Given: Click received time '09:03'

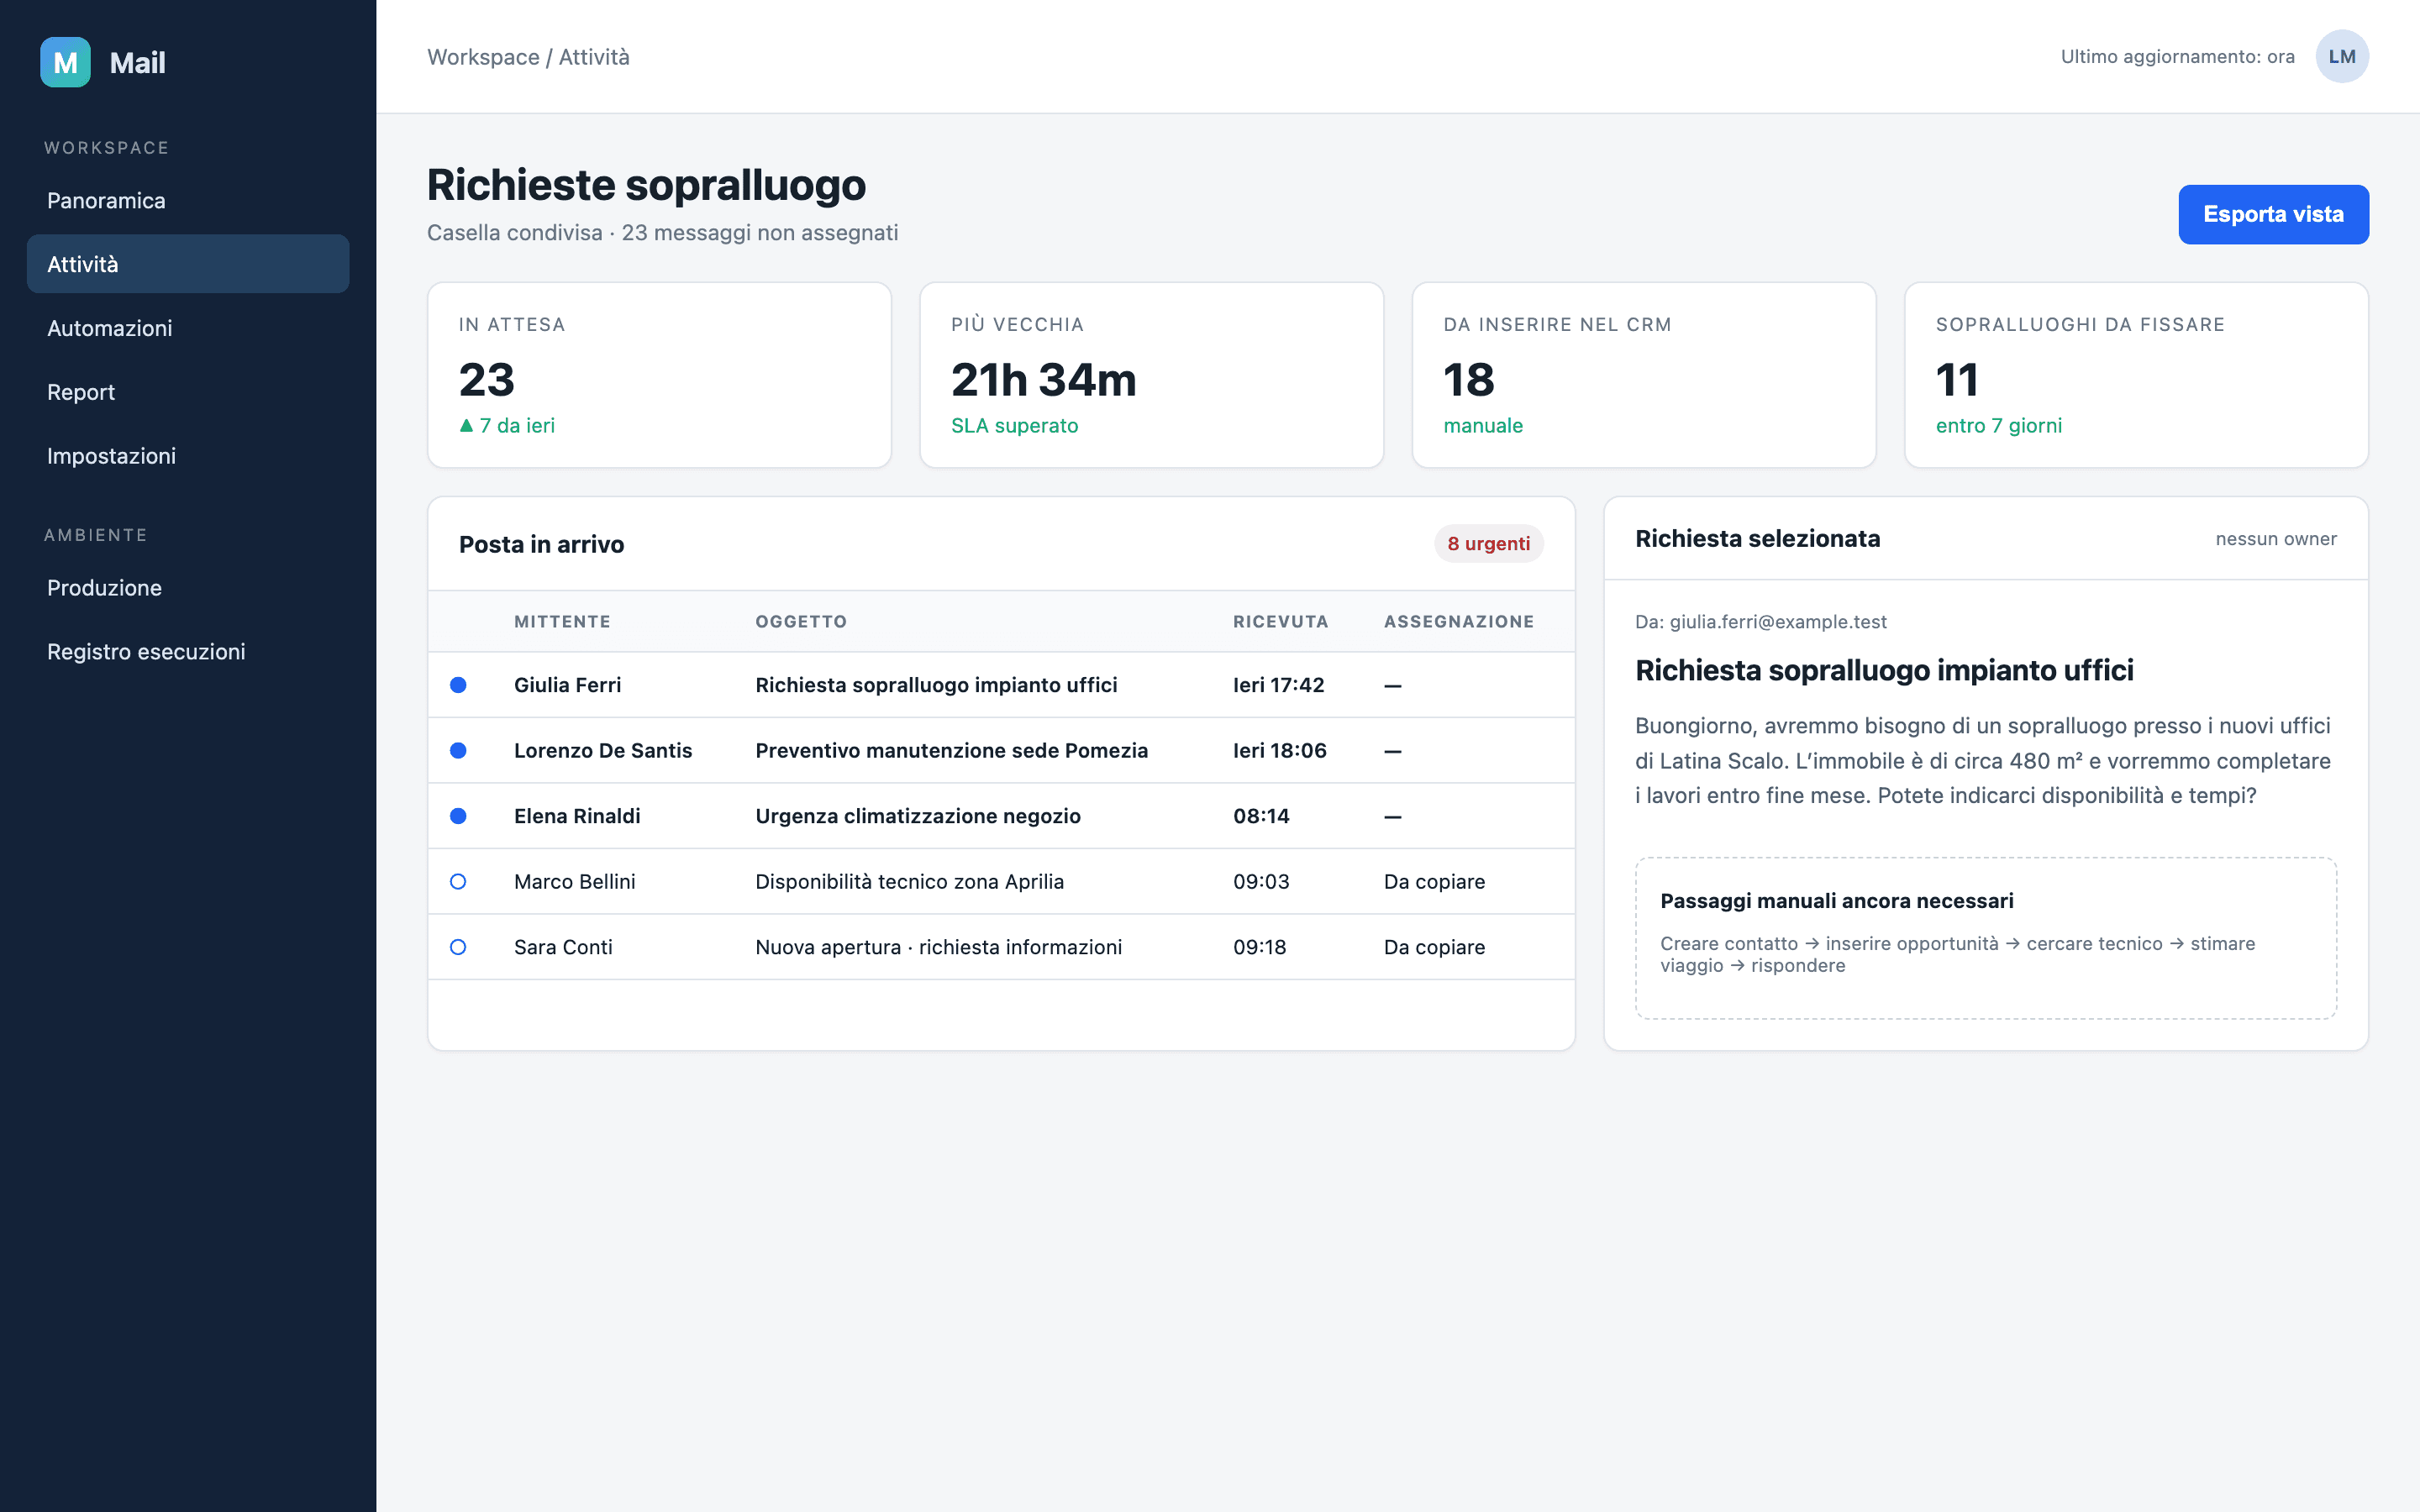Looking at the screenshot, I should (x=1261, y=881).
